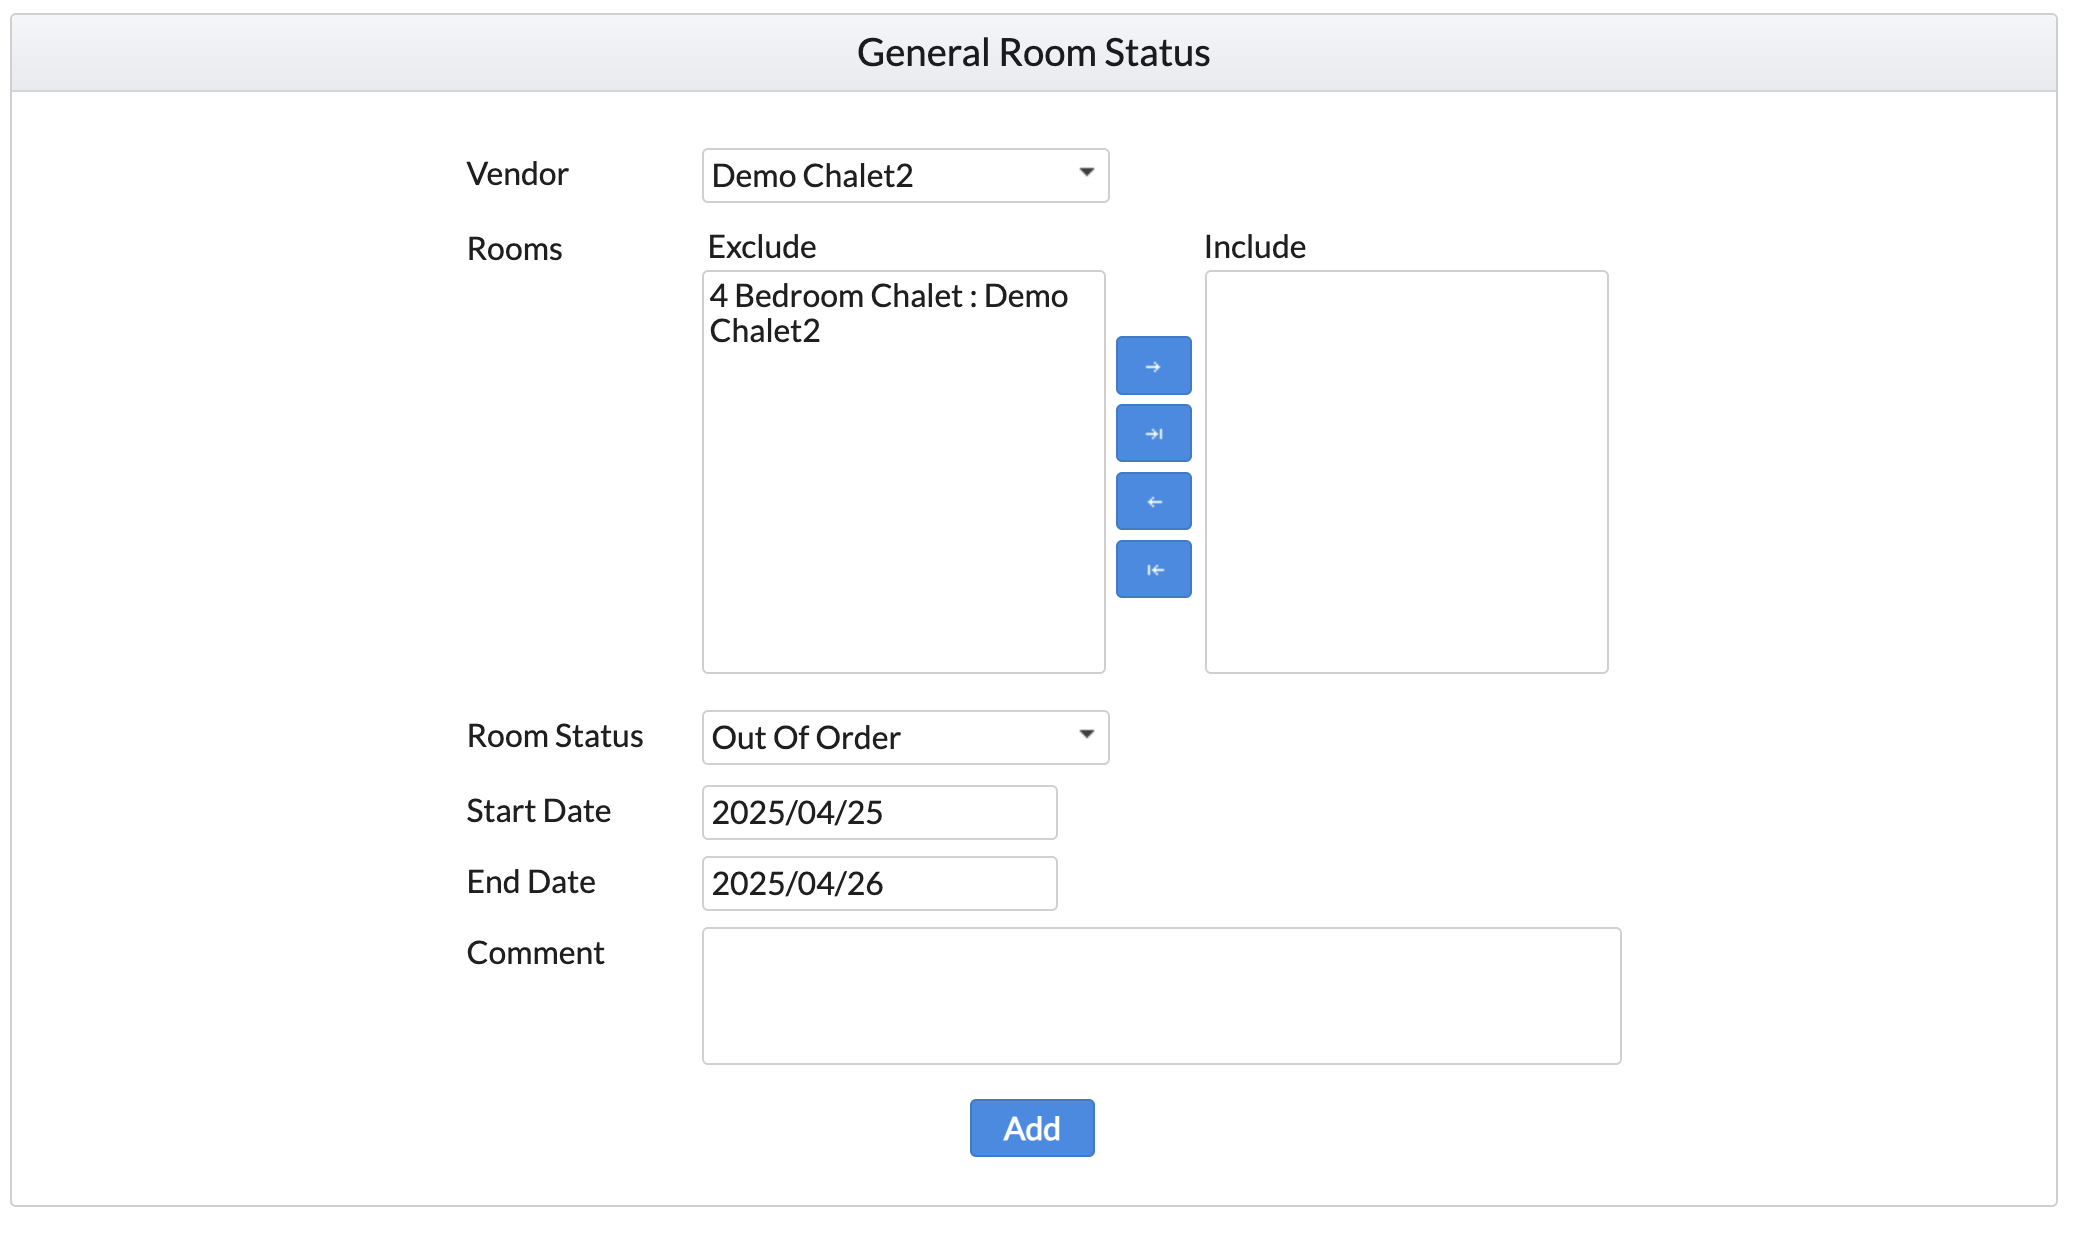The width and height of the screenshot is (2088, 1234).
Task: Click into the Comment text area
Action: [x=1161, y=996]
